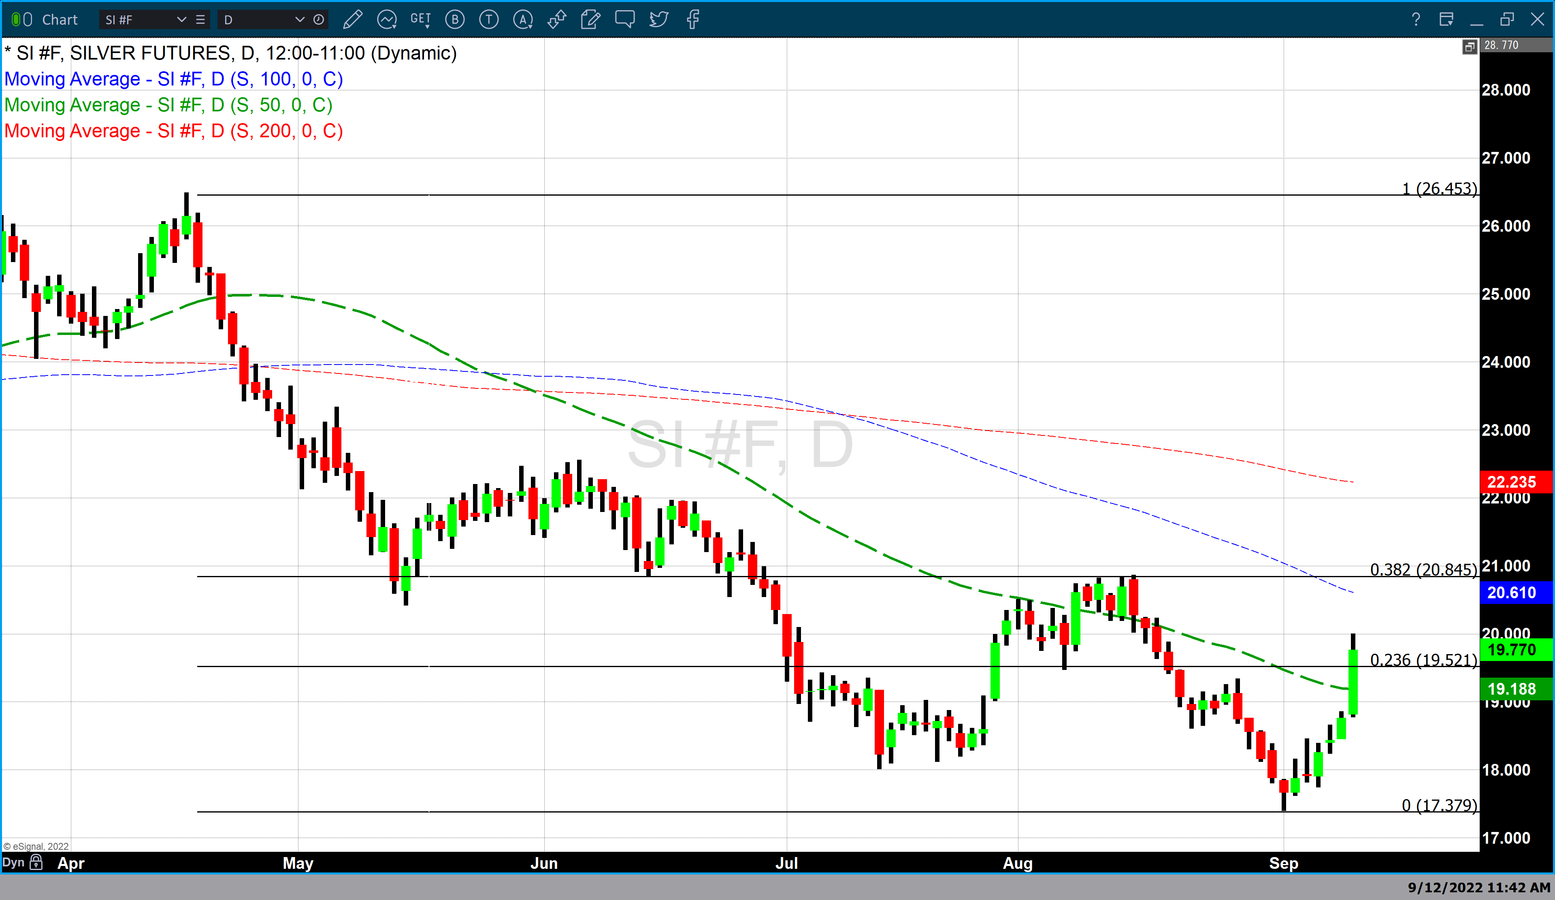Click the GET toolbar icon
The image size is (1555, 900).
pos(421,19)
